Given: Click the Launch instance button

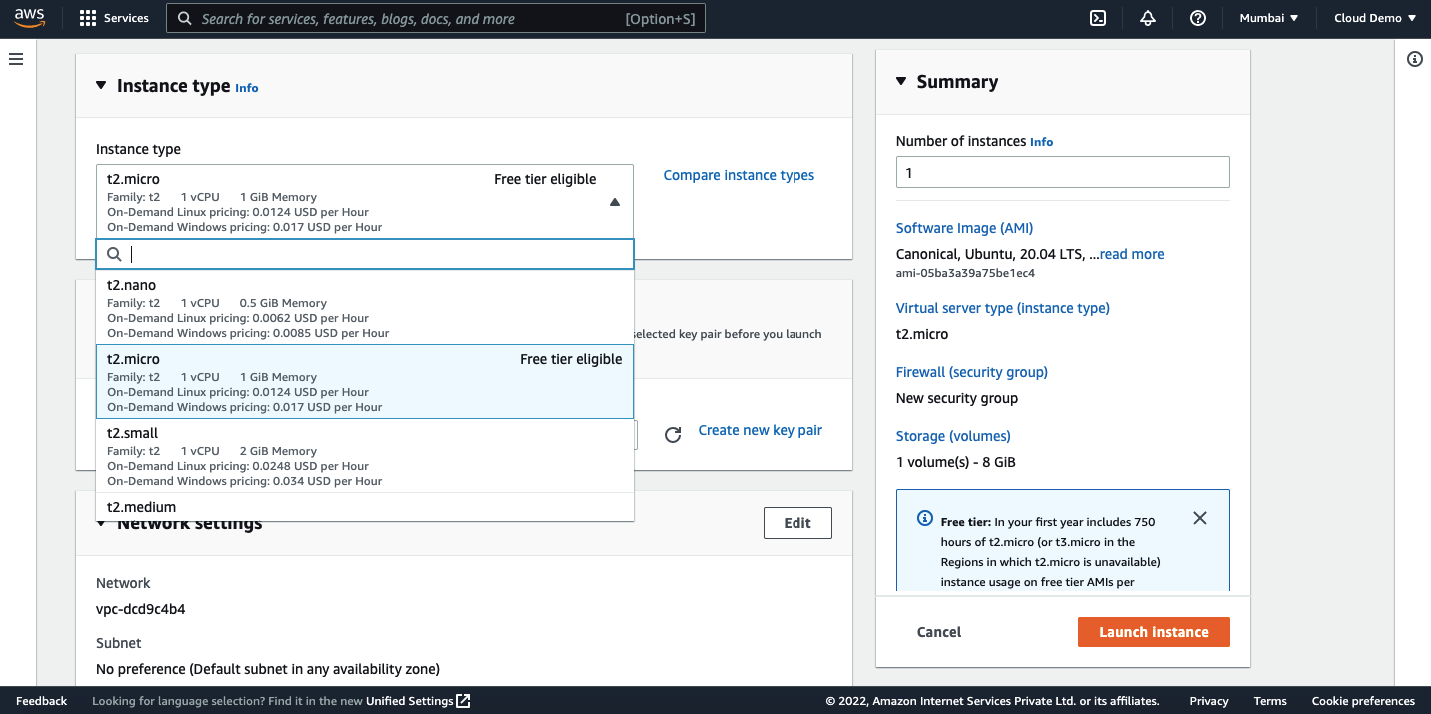Looking at the screenshot, I should [1154, 632].
